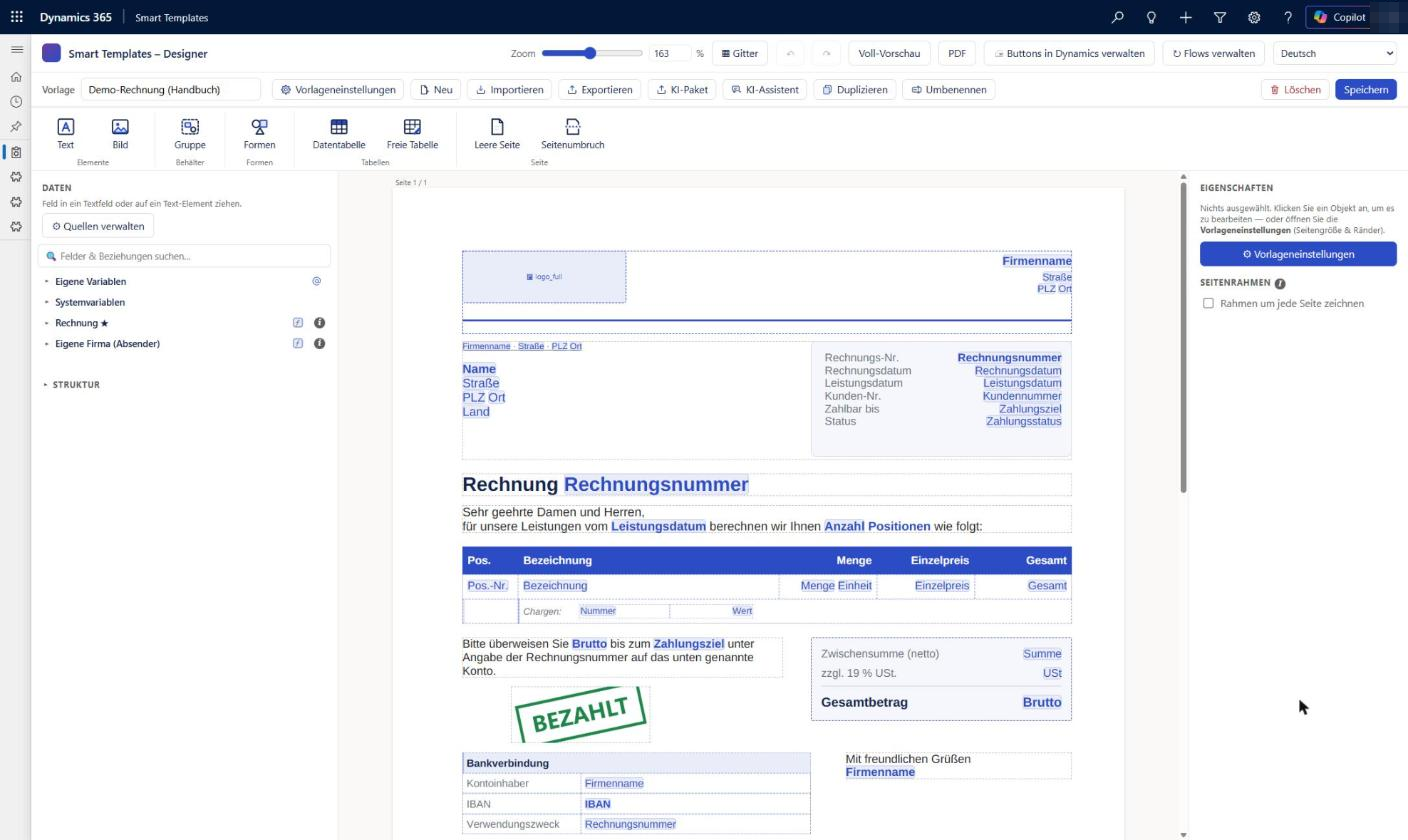Expand Eigene Firma (Absender) node
Image resolution: width=1408 pixels, height=840 pixels.
tap(46, 343)
